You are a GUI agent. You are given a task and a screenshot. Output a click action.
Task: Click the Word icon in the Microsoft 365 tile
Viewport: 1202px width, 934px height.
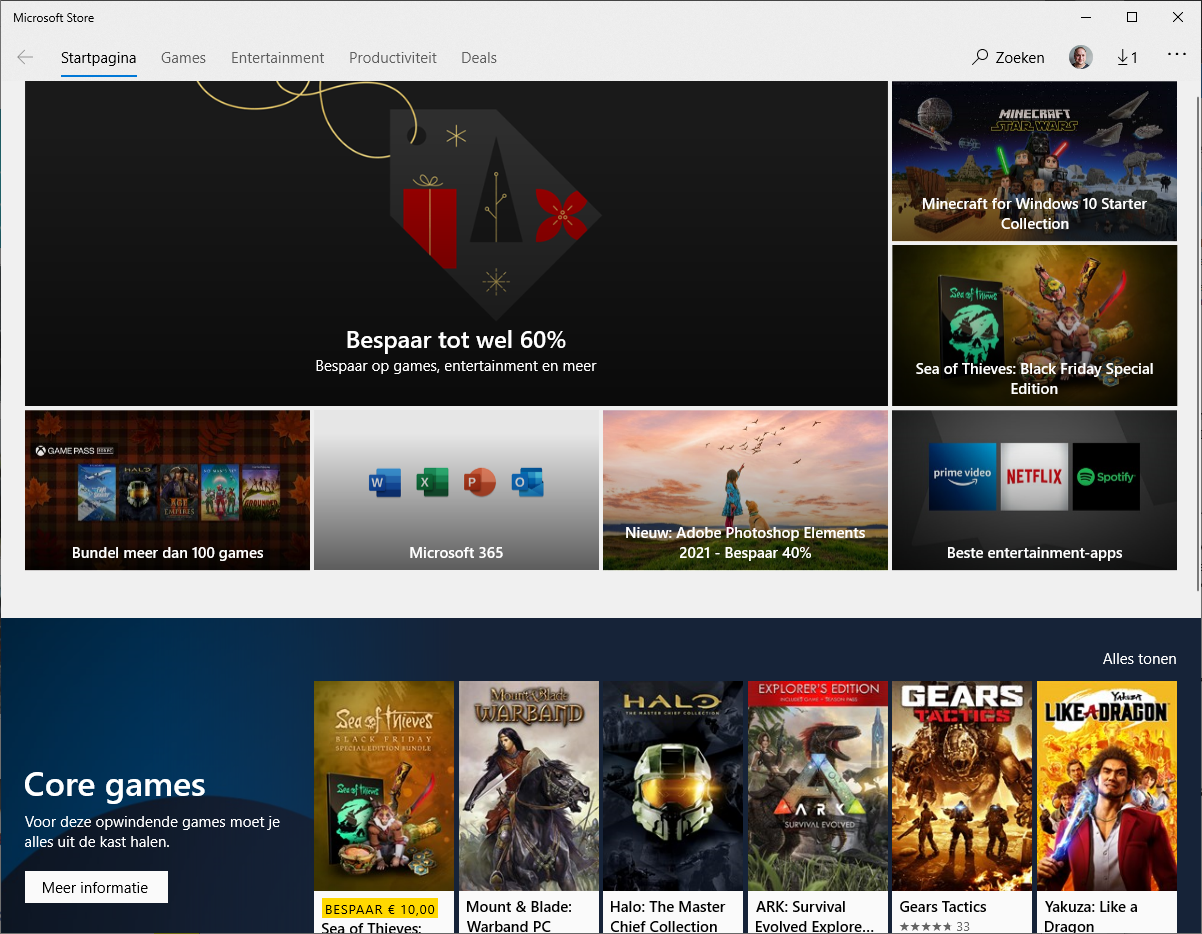point(385,482)
